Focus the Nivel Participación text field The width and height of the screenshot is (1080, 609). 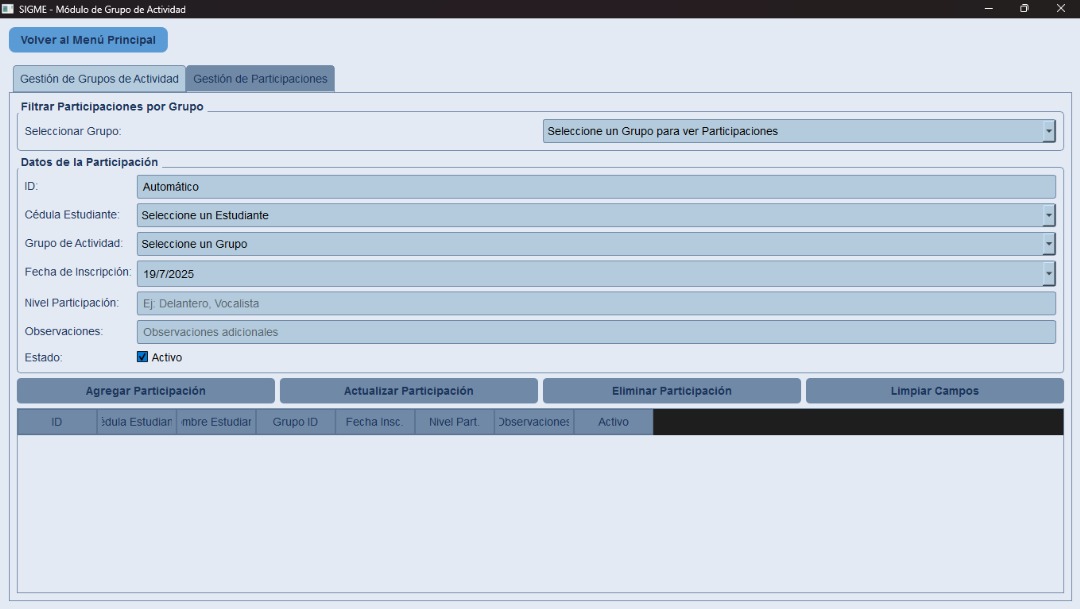click(x=595, y=303)
